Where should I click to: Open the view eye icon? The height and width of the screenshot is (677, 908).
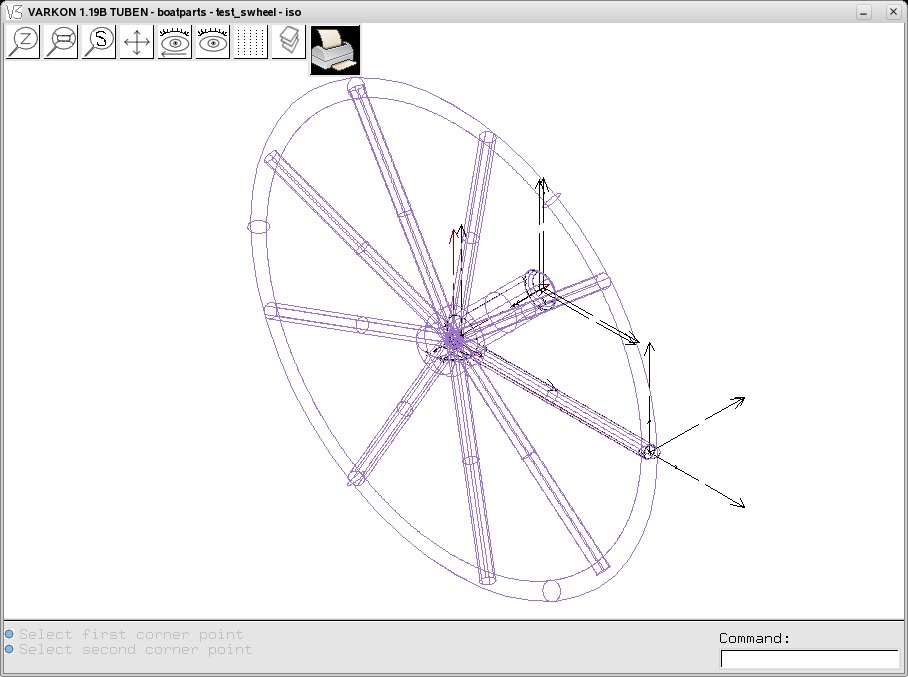click(x=213, y=42)
